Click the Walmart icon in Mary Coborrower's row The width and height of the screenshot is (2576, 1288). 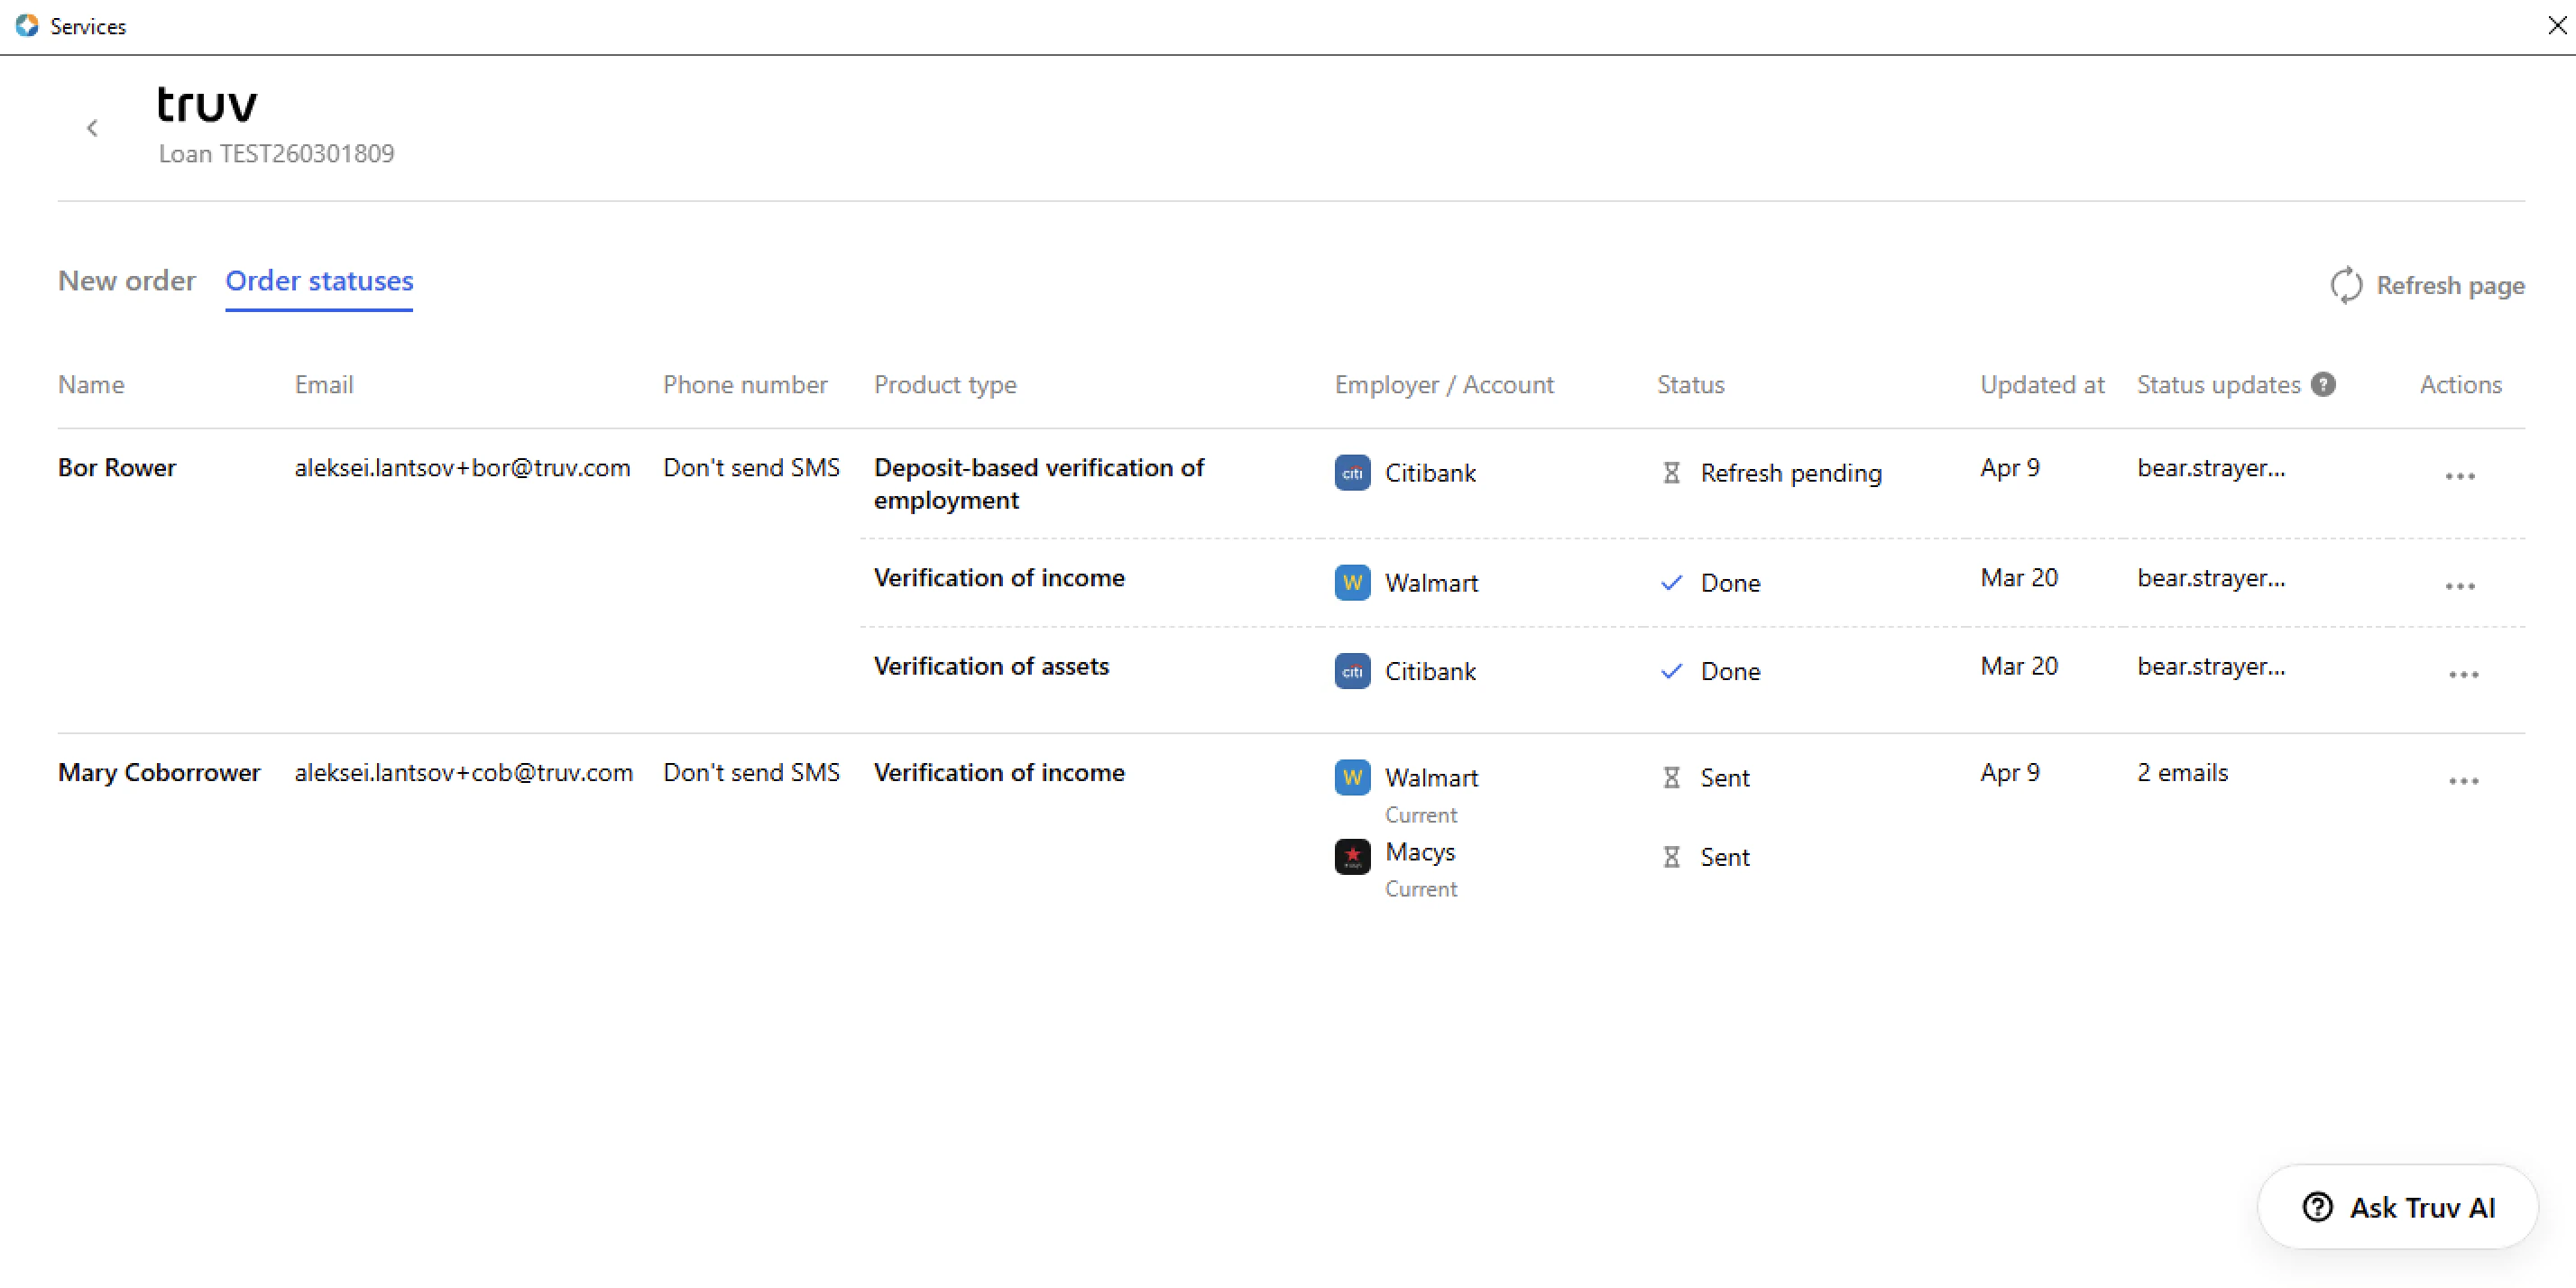(x=1352, y=777)
